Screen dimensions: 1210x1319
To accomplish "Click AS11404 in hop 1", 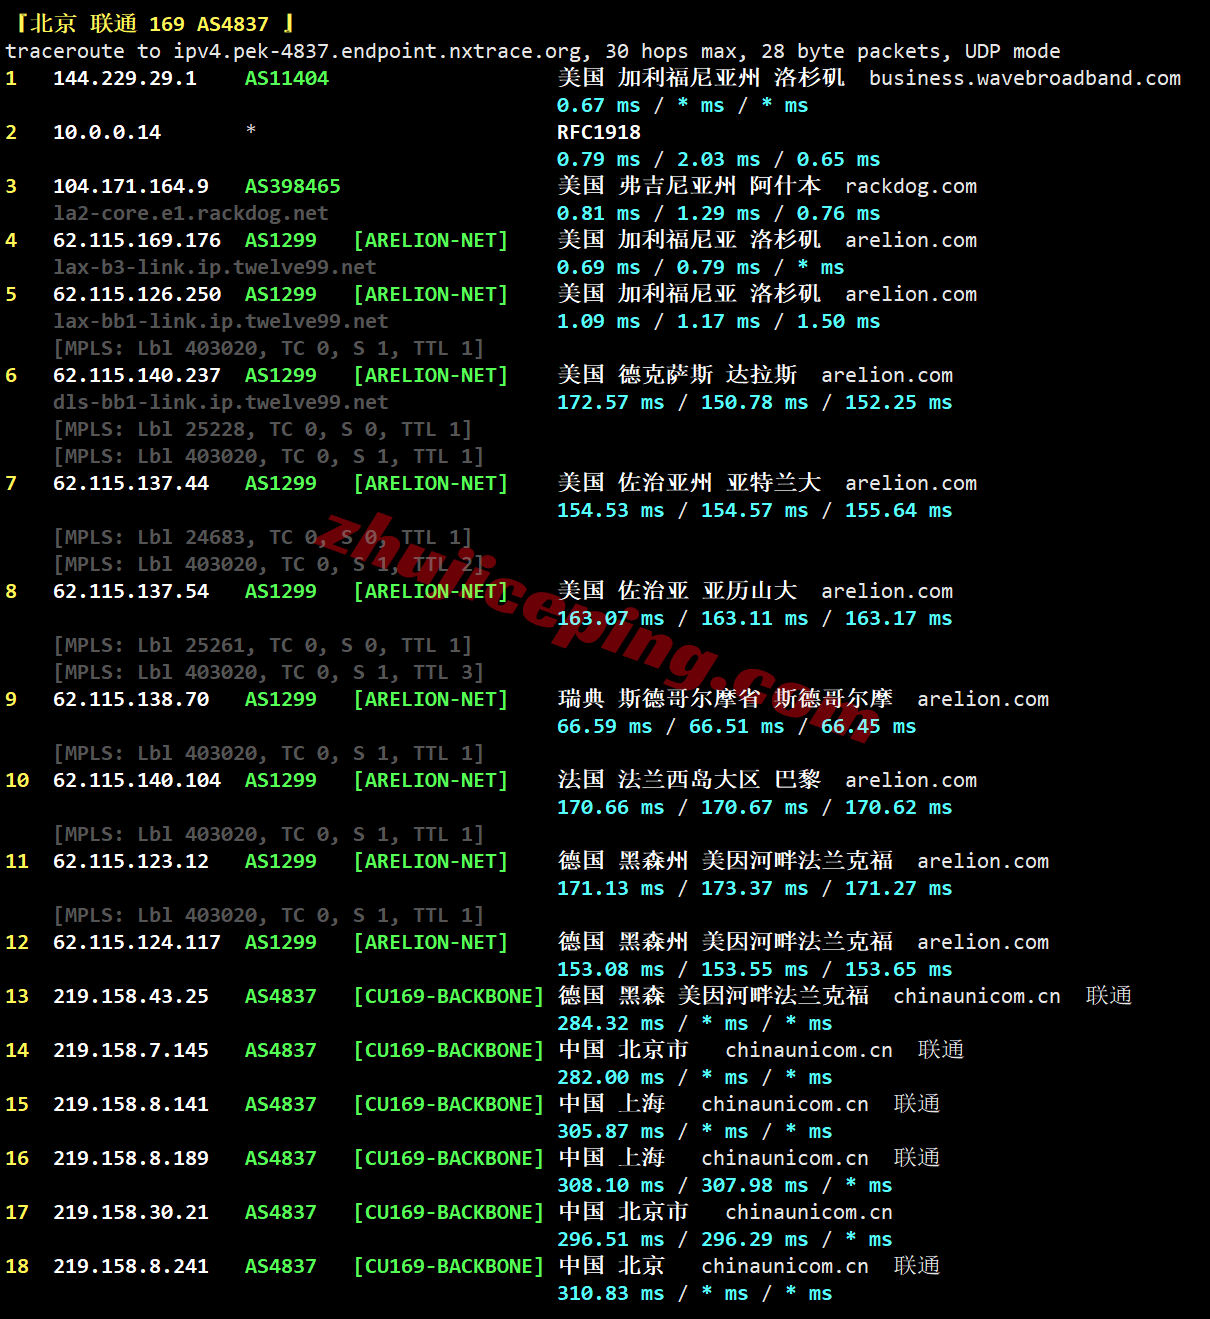I will [287, 78].
